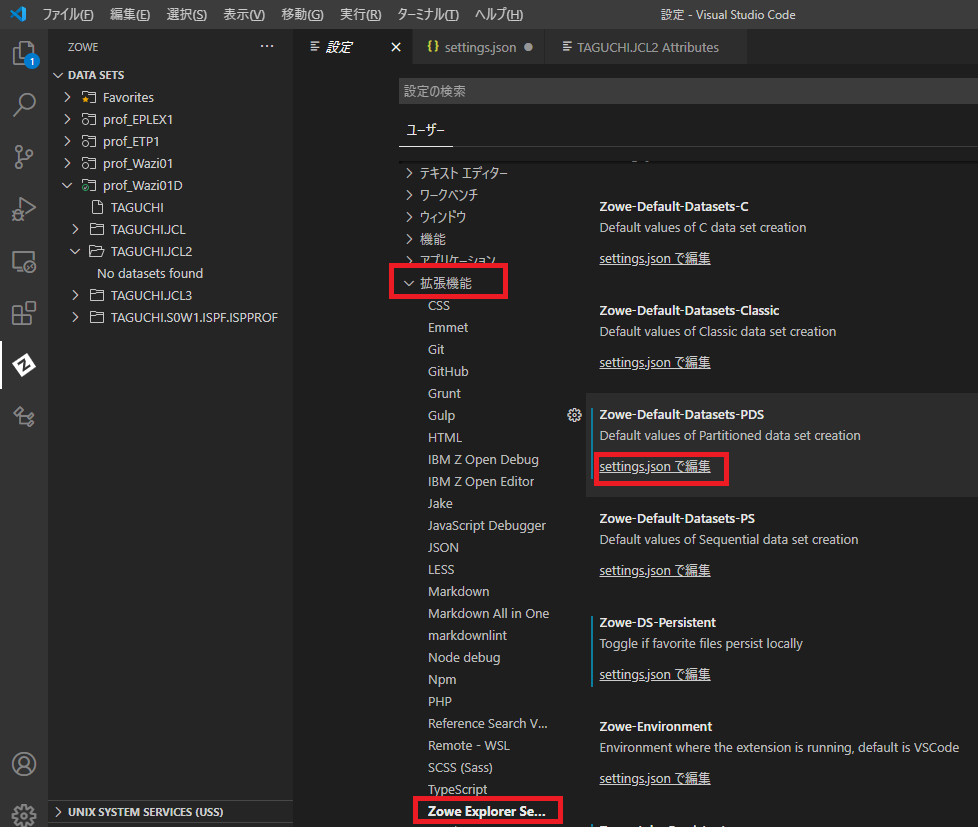
Task: Select the GitHub extension settings
Action: tap(448, 372)
